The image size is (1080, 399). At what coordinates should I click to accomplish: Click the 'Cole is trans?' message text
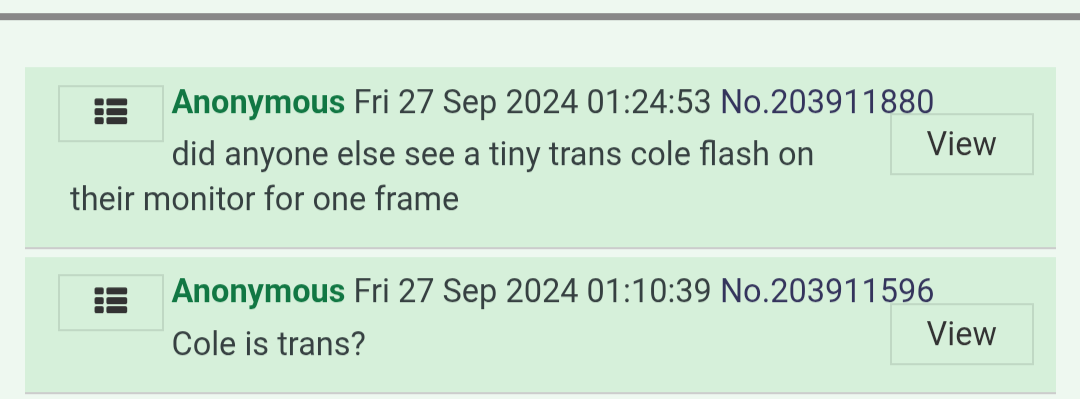pos(268,343)
